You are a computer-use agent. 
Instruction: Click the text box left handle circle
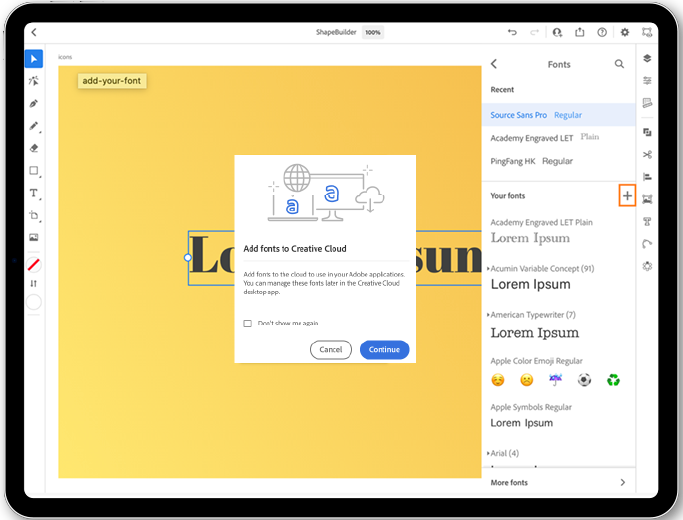click(x=188, y=258)
